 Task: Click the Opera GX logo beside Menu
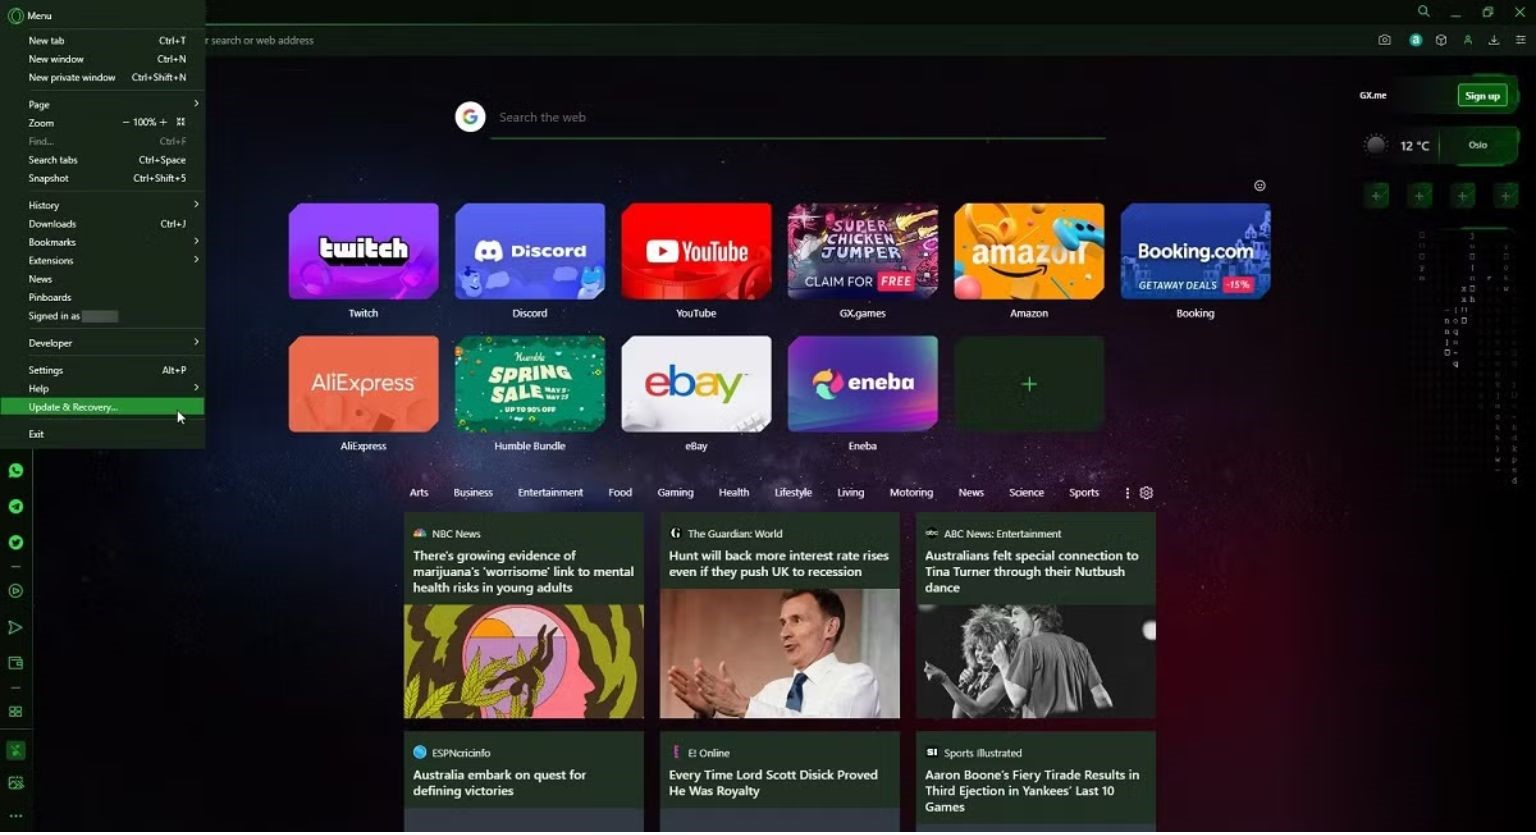pos(15,15)
